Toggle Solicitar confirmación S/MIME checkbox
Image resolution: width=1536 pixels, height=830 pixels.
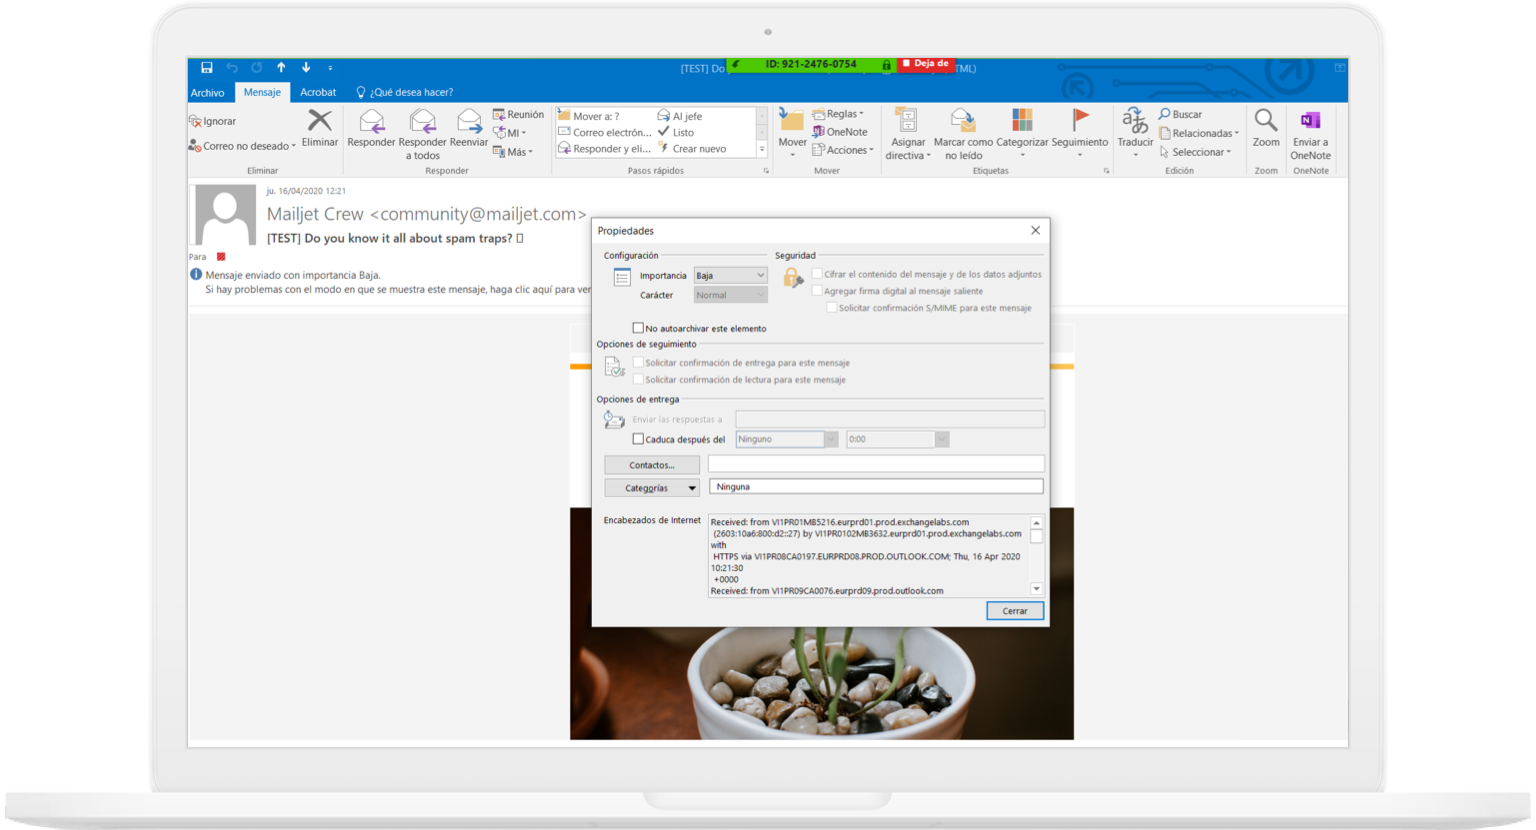(831, 308)
